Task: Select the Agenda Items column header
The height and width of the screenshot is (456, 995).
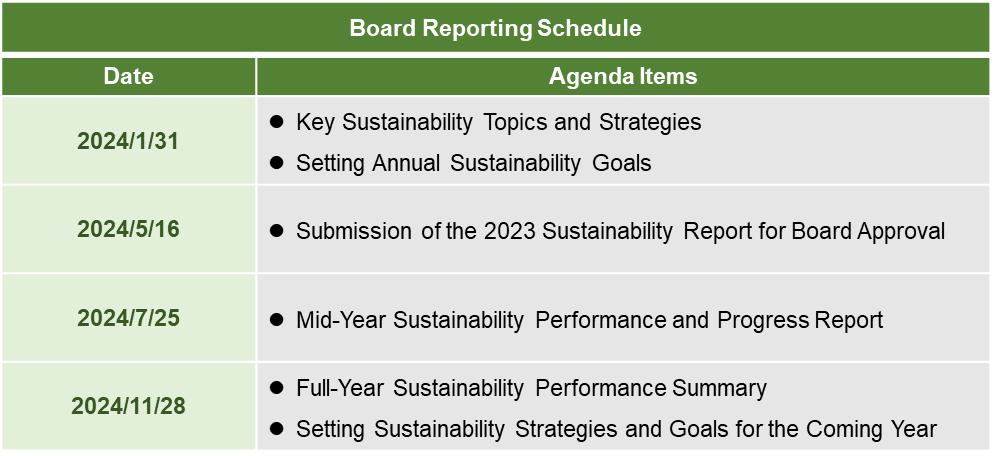Action: coord(623,76)
